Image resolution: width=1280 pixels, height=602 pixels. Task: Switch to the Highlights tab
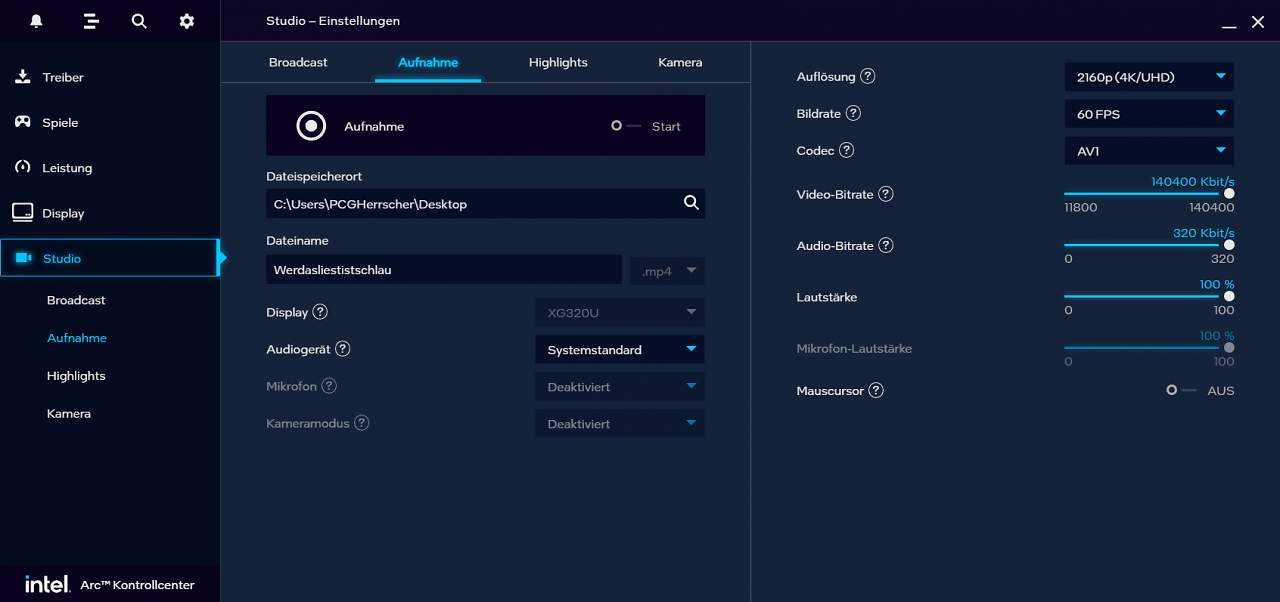click(558, 62)
